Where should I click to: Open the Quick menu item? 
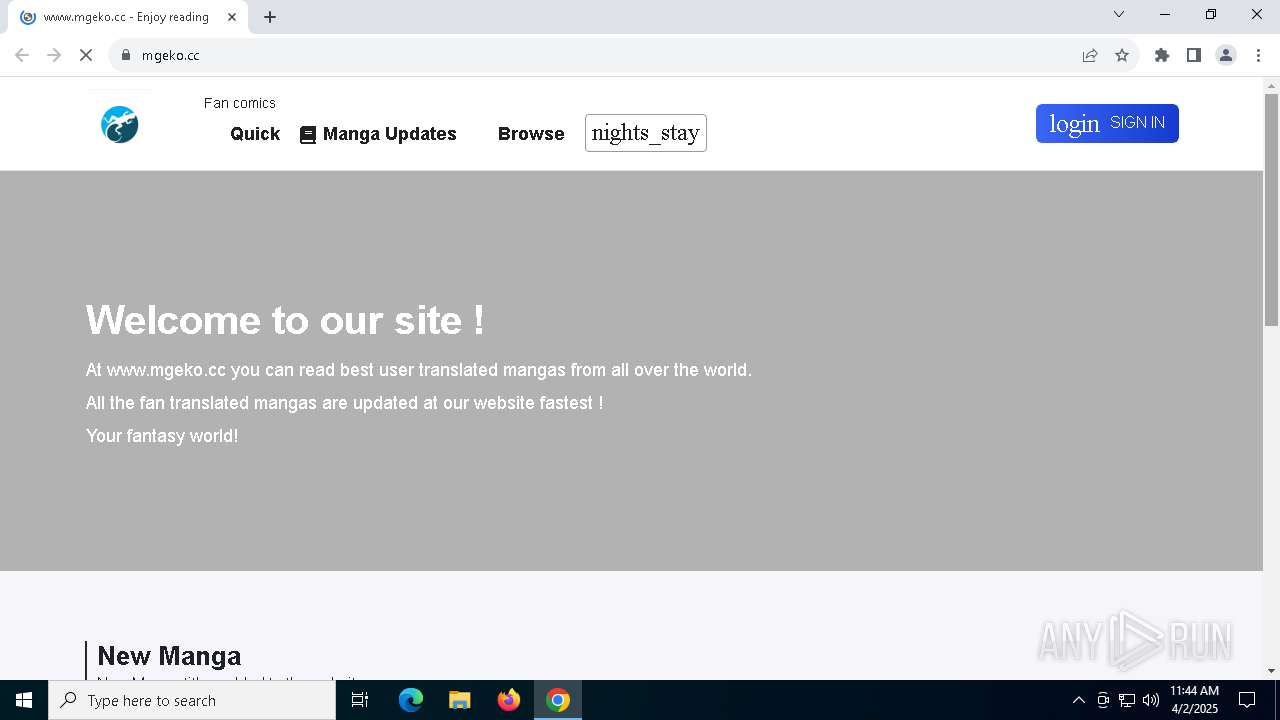[x=255, y=134]
